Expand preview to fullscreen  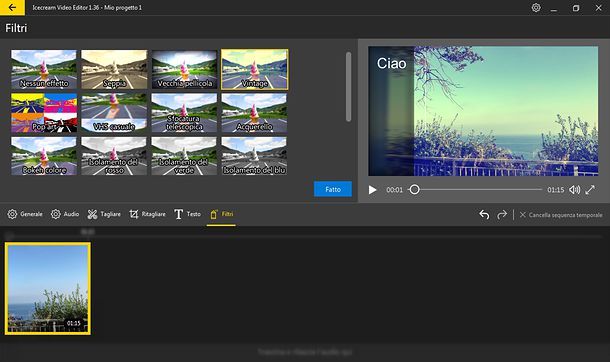(x=590, y=190)
